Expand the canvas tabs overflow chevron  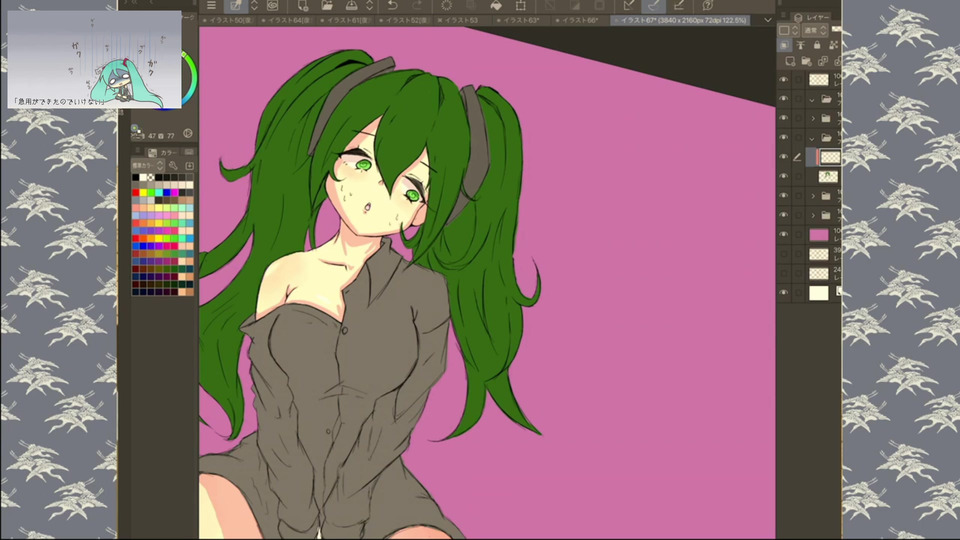767,20
